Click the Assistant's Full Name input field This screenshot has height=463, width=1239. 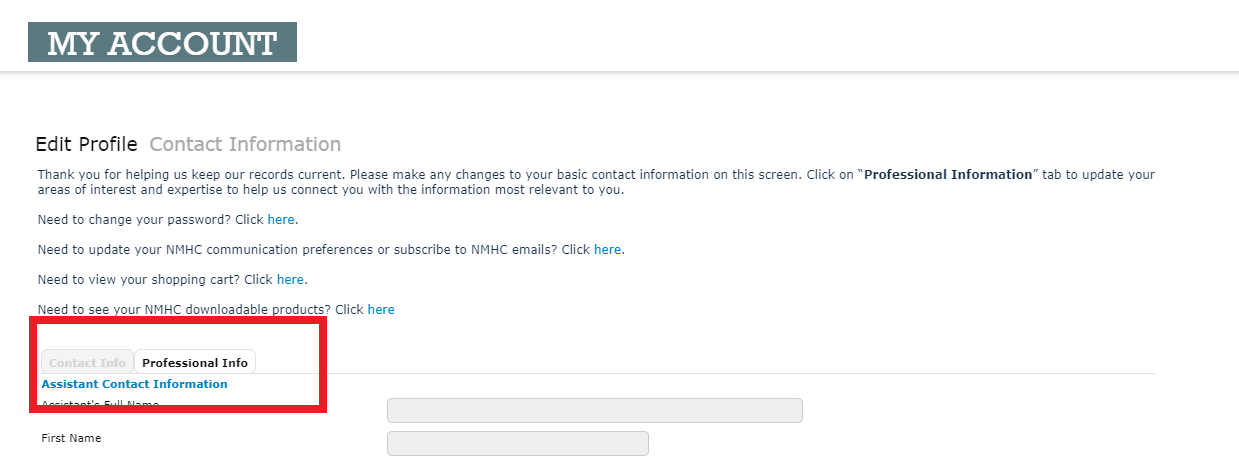pyautogui.click(x=594, y=410)
